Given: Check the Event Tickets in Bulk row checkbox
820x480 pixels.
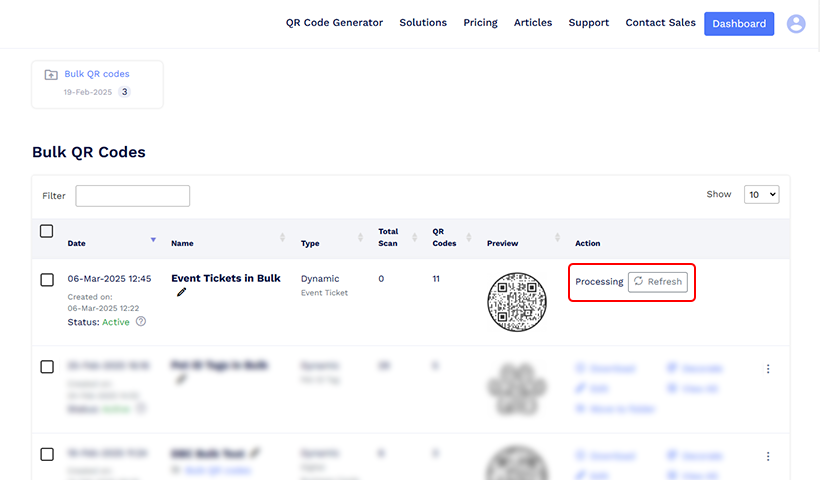Looking at the screenshot, I should [x=47, y=280].
